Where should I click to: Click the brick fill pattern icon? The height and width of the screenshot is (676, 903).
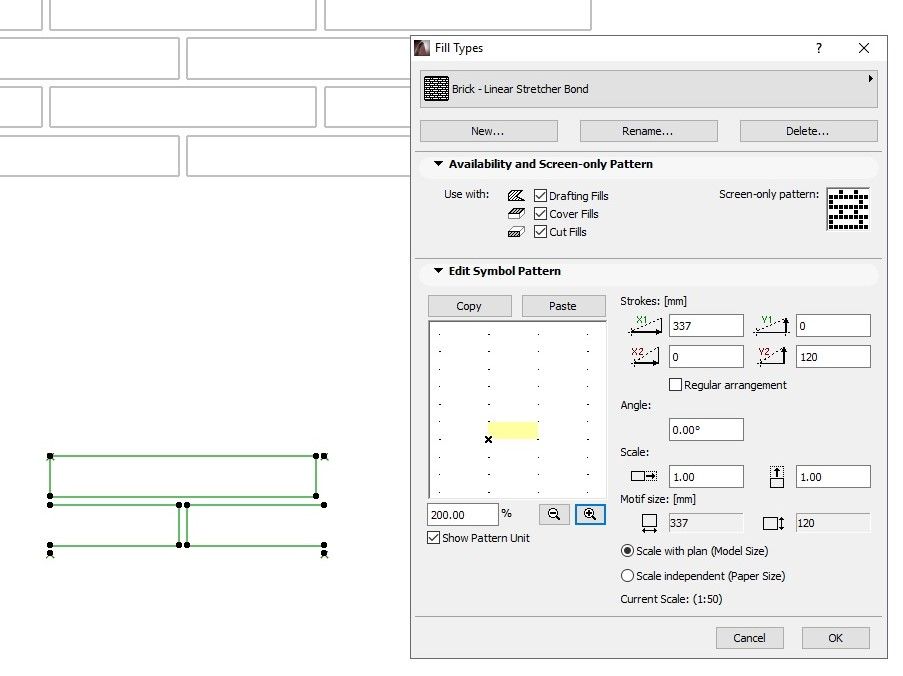point(436,89)
